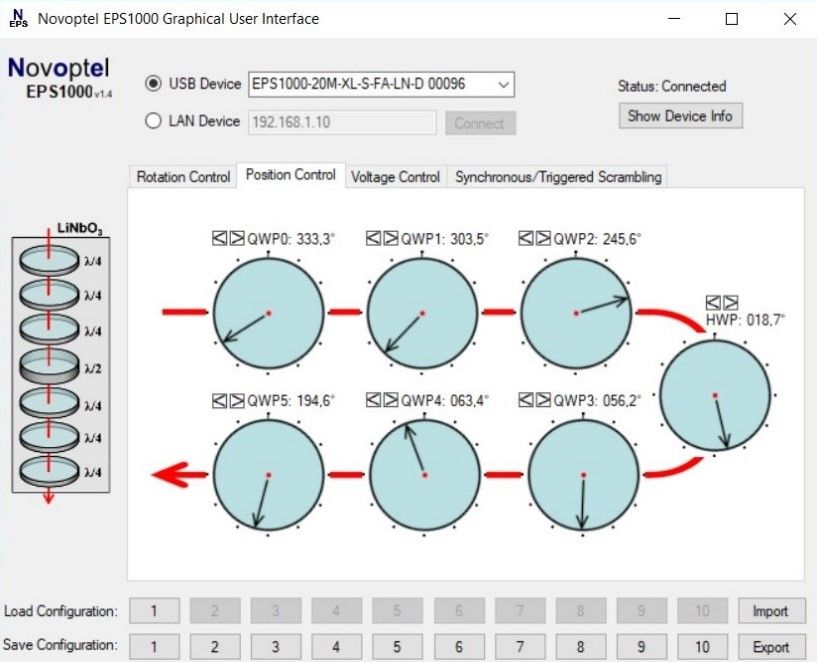The height and width of the screenshot is (662, 817).
Task: Click the Connect button
Action: point(480,123)
